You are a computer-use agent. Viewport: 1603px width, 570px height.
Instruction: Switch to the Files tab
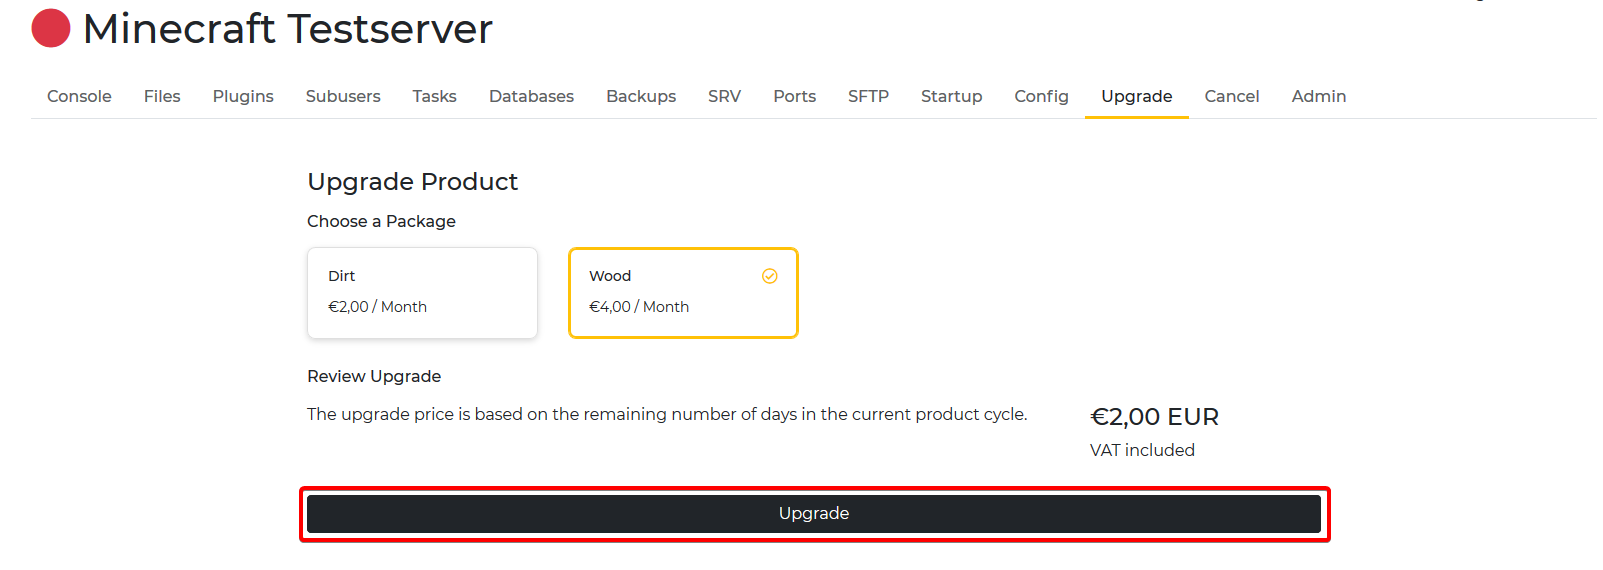click(x=162, y=96)
